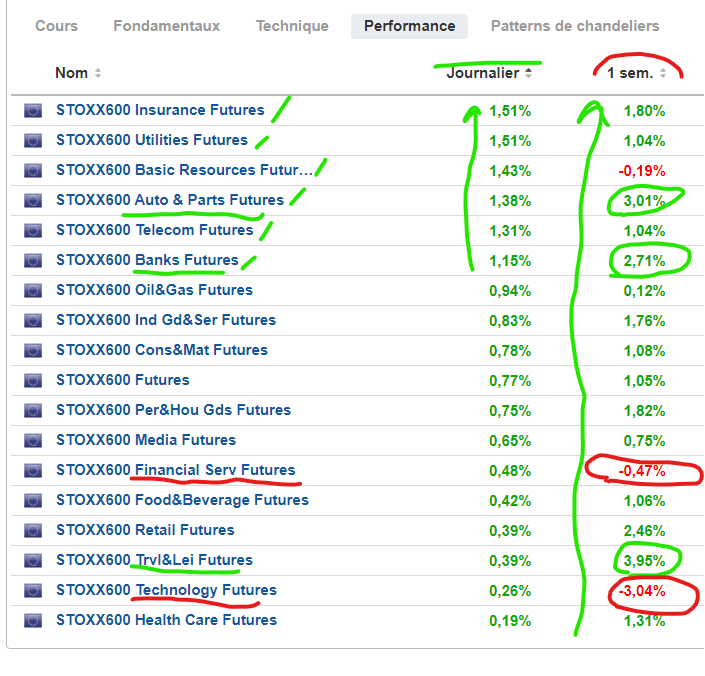This screenshot has height=676, width=705.
Task: Open STOXX600 Financial Serv Futures link
Action: (176, 470)
